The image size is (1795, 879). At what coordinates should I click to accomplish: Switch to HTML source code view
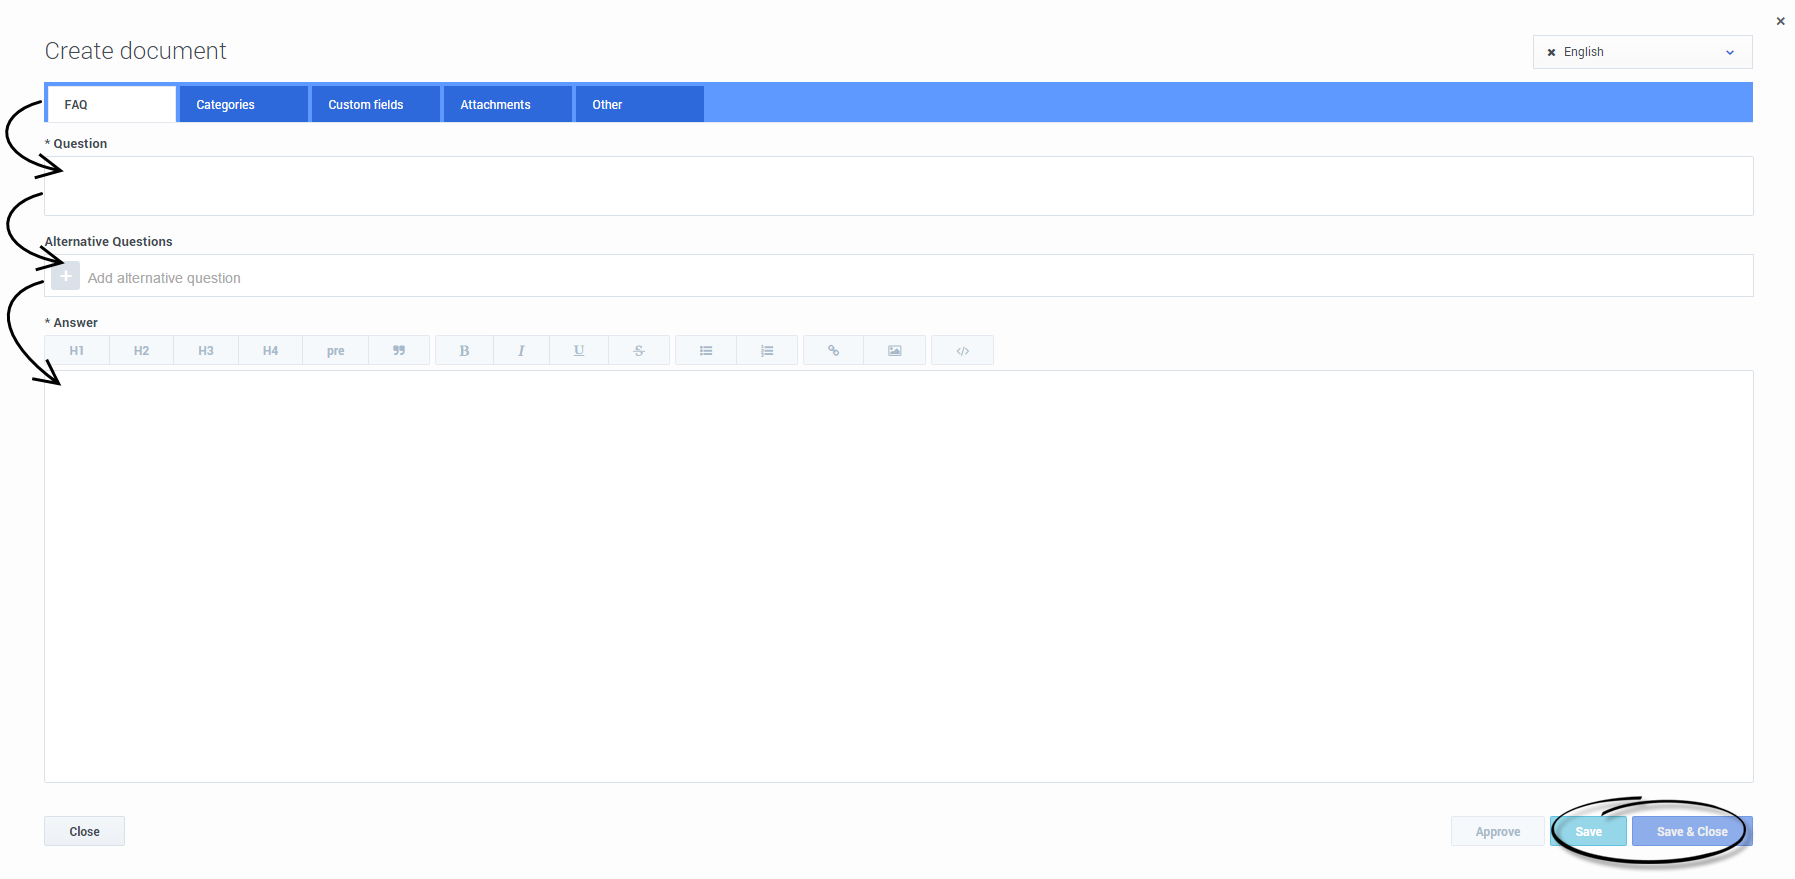click(x=962, y=351)
